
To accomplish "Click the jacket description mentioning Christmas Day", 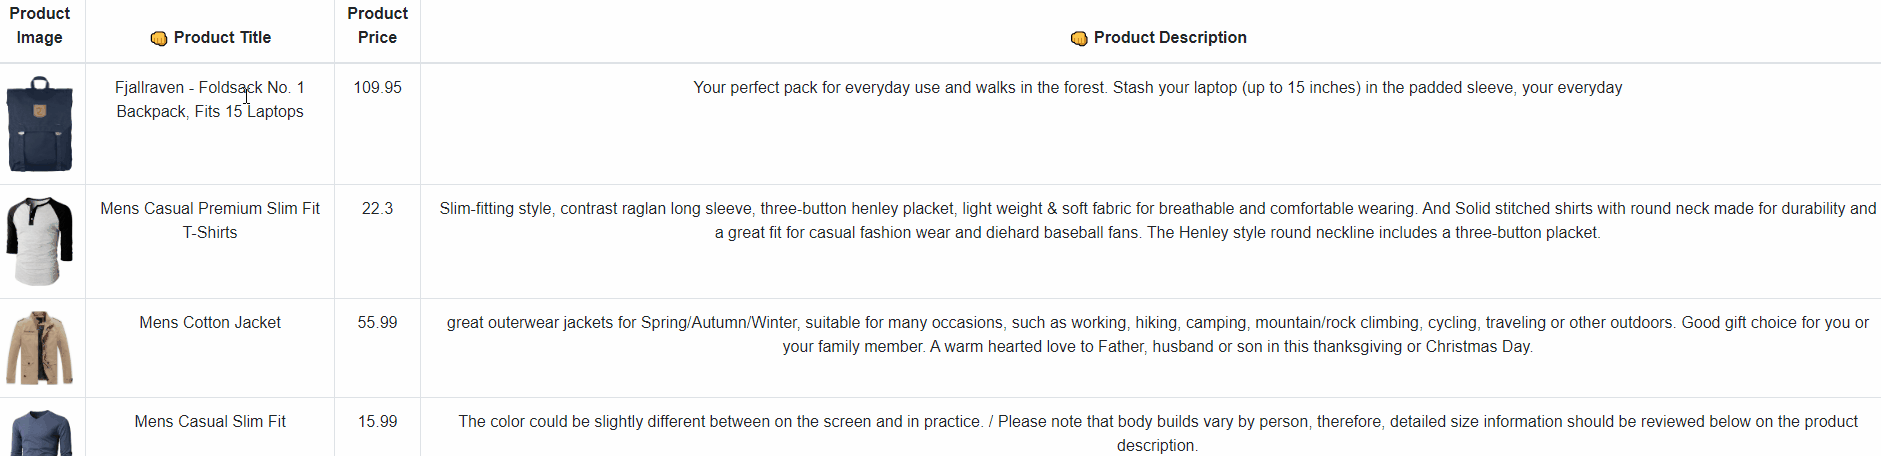I will 1157,334.
